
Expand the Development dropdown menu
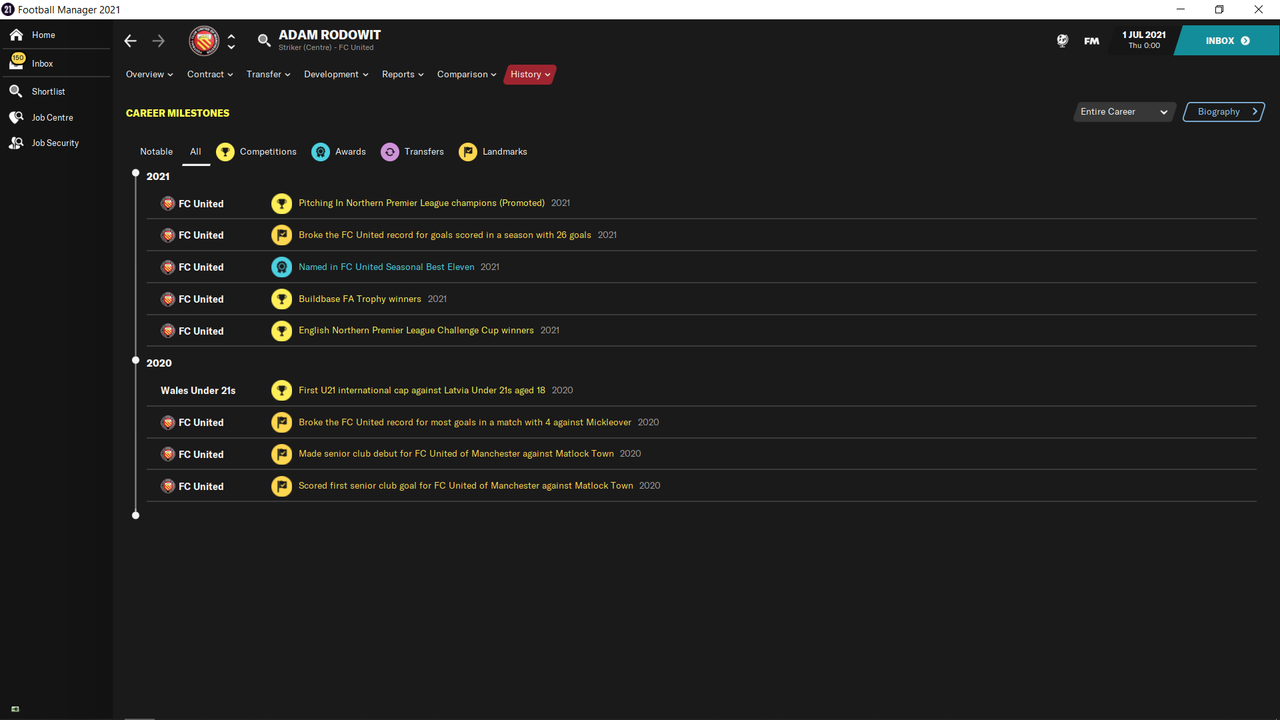(x=336, y=74)
